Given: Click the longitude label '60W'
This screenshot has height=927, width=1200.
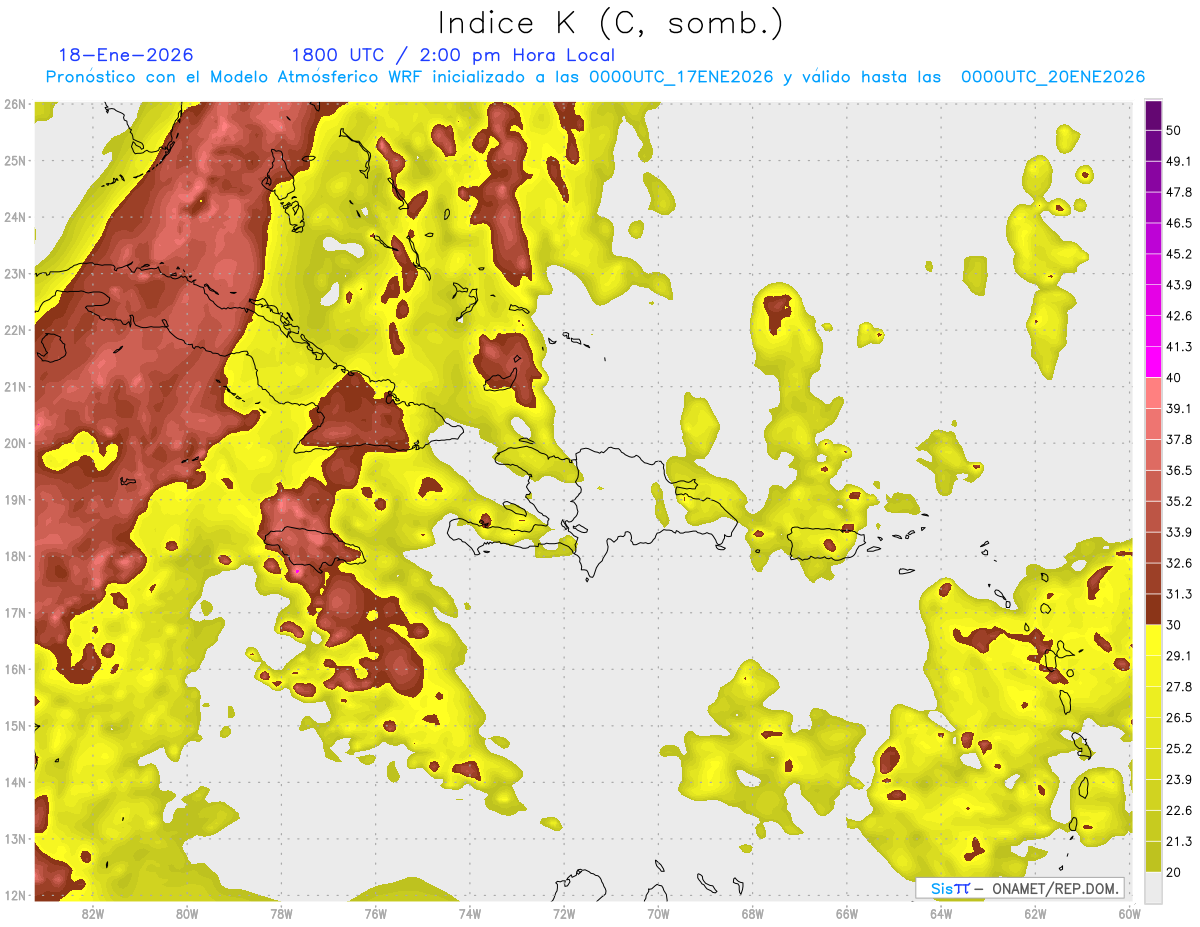Looking at the screenshot, I should coord(1129,914).
